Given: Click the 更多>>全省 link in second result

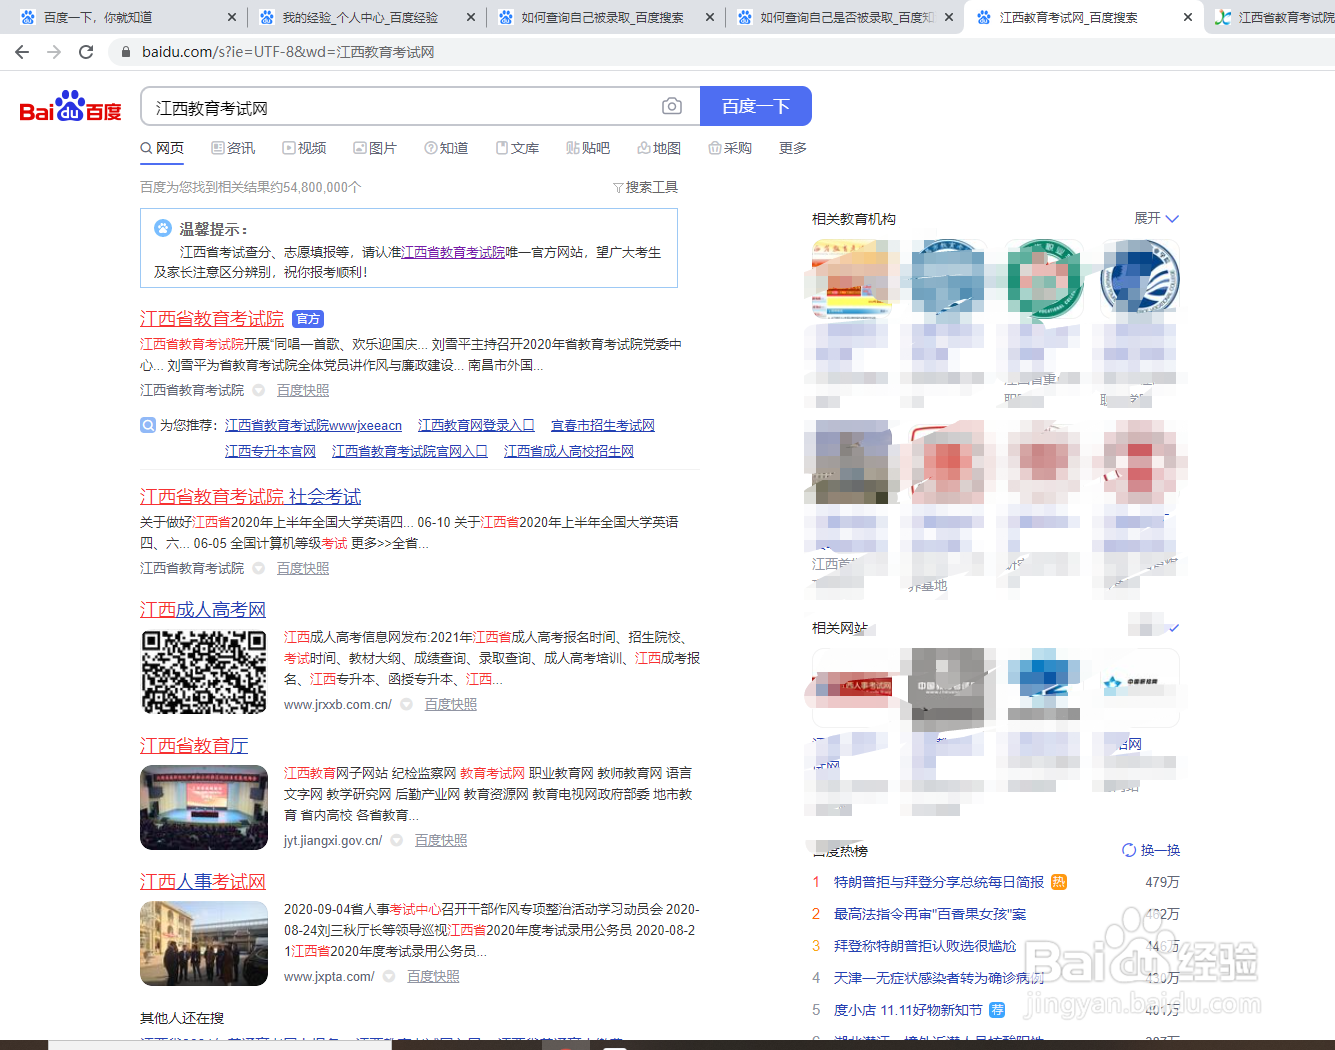Looking at the screenshot, I should (390, 543).
